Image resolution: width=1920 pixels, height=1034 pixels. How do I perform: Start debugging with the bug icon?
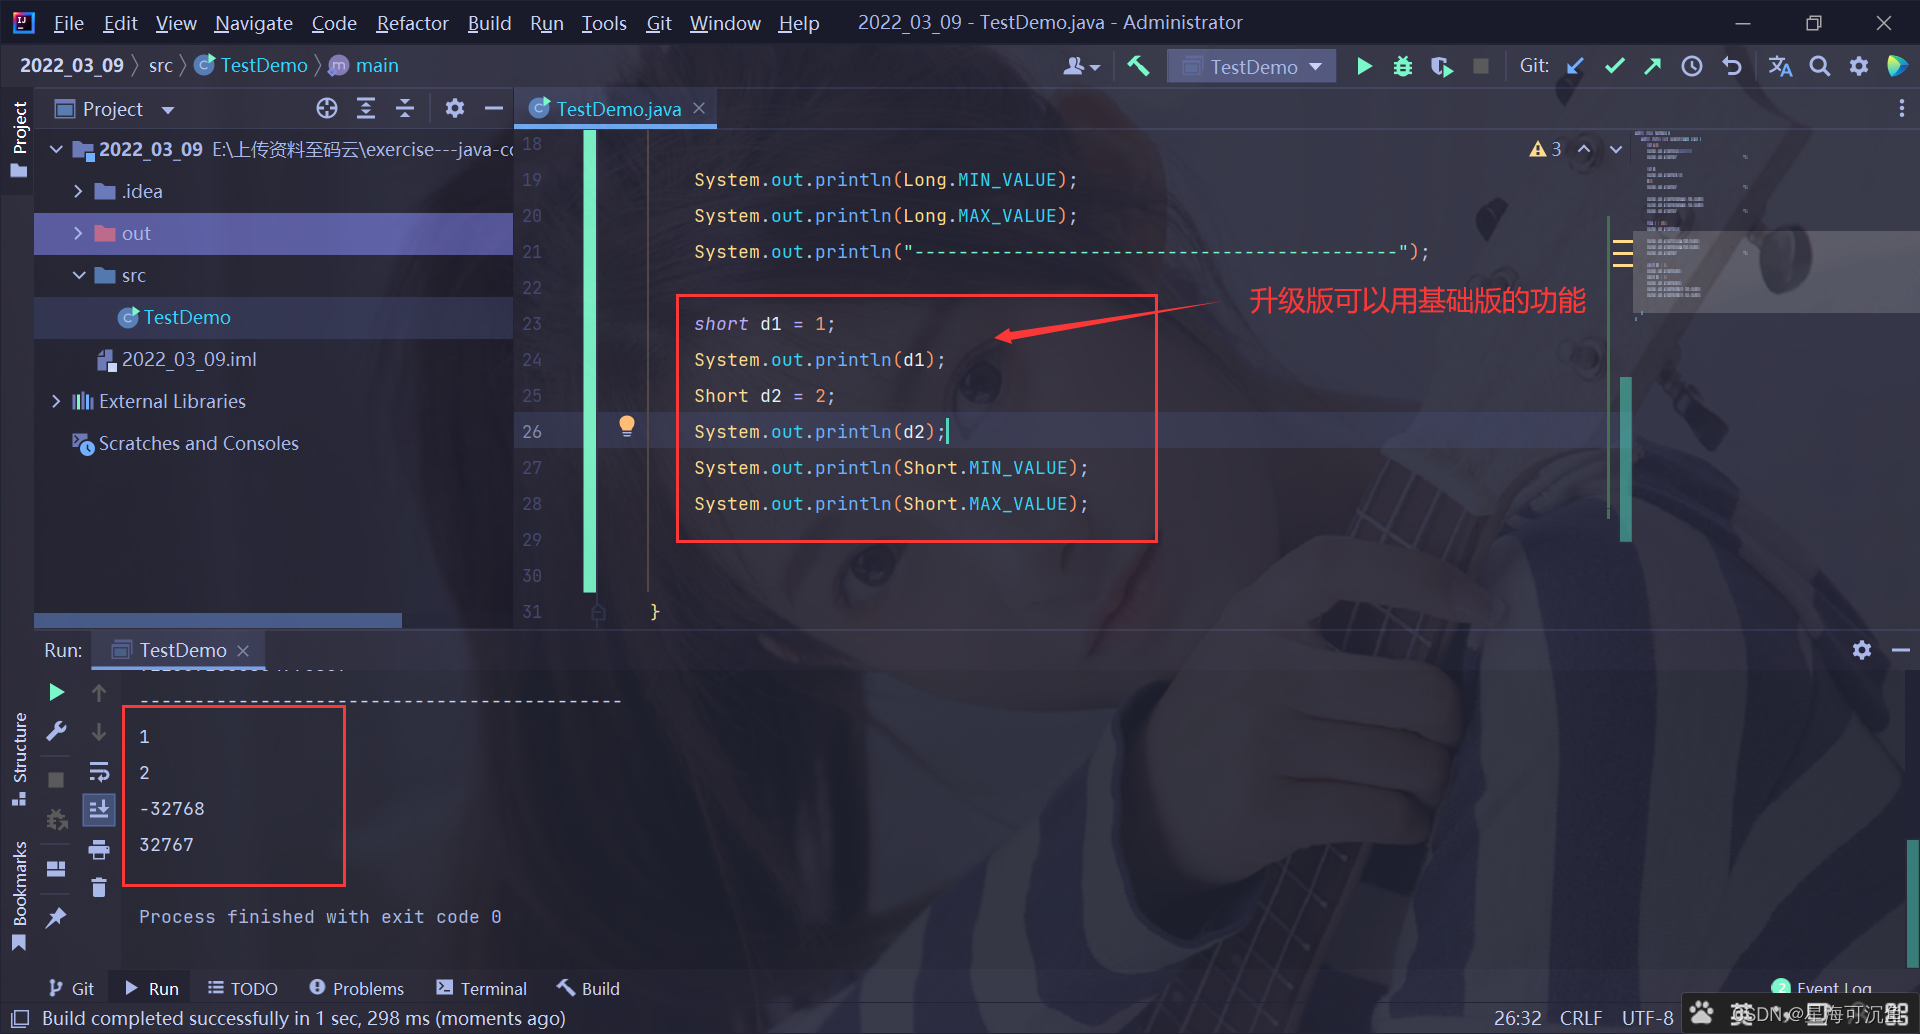tap(1403, 66)
